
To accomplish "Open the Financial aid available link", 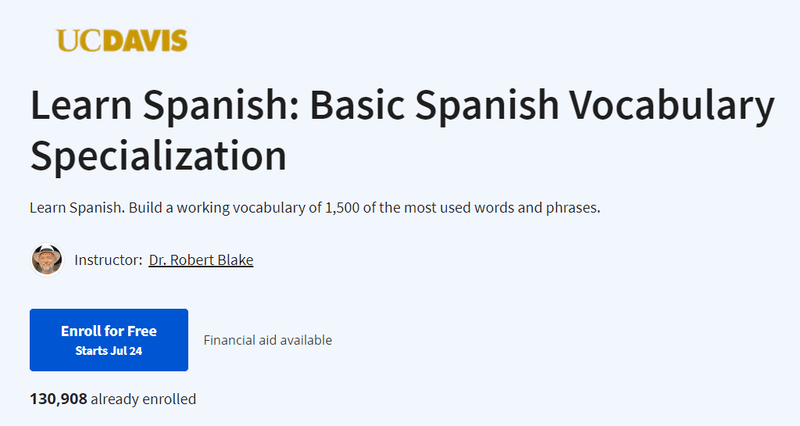I will [x=268, y=340].
